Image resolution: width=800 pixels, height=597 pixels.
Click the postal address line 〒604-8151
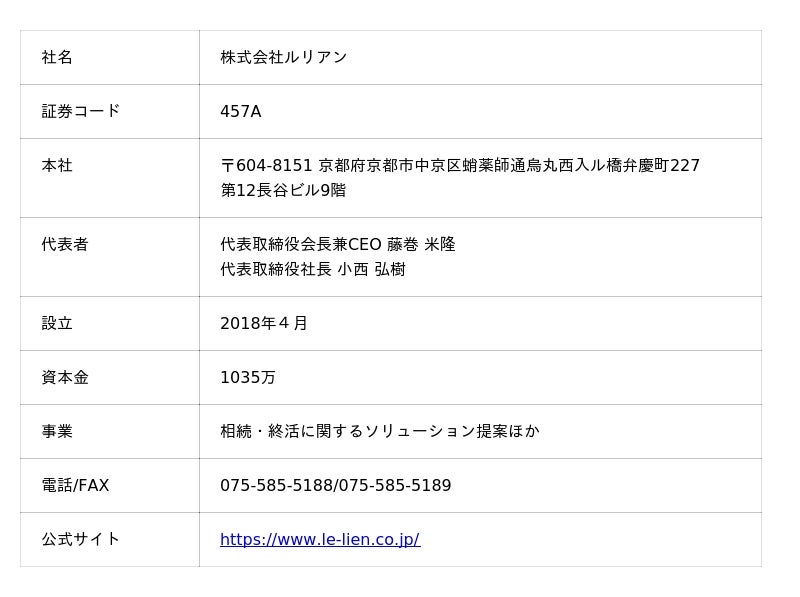(459, 166)
